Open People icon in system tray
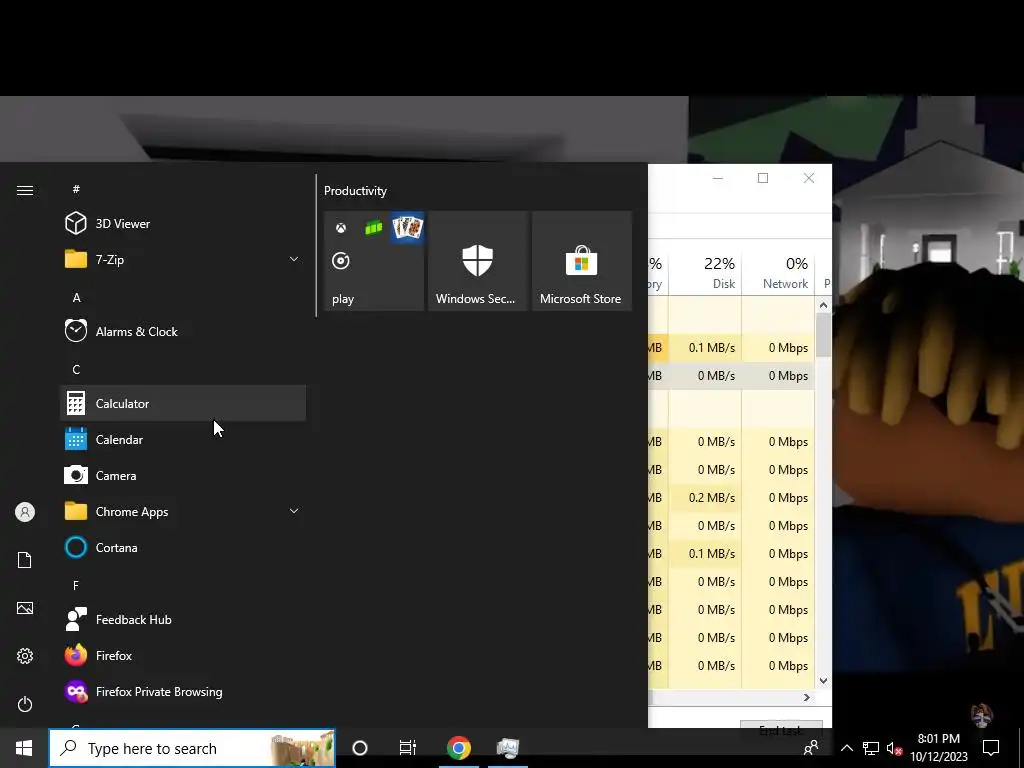 (x=811, y=748)
